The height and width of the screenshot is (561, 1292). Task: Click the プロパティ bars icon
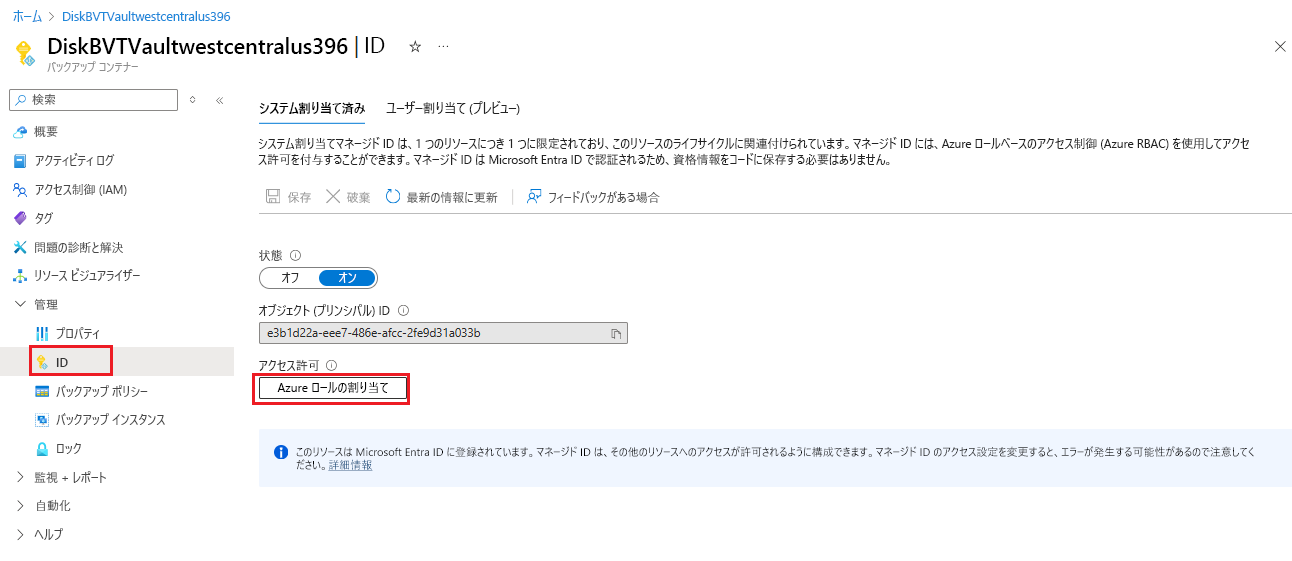click(x=41, y=333)
